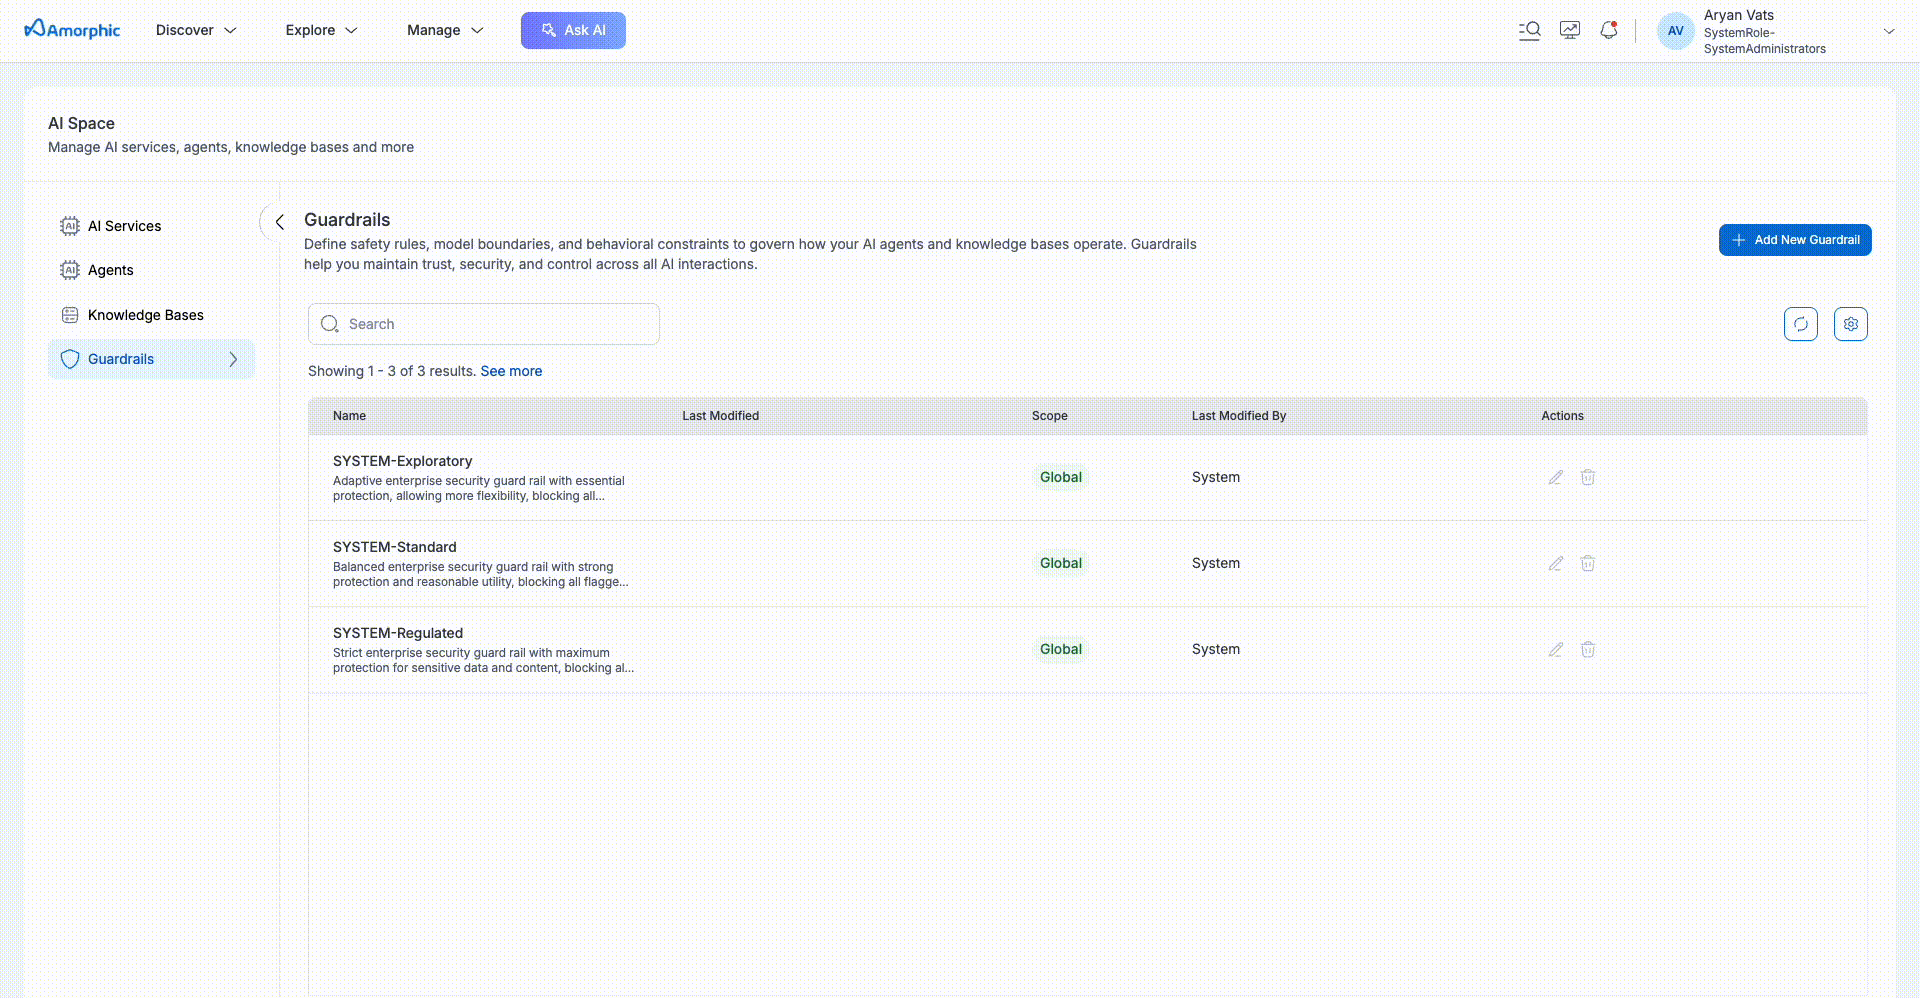Refresh the guardrails list
1920x998 pixels.
pyautogui.click(x=1800, y=324)
